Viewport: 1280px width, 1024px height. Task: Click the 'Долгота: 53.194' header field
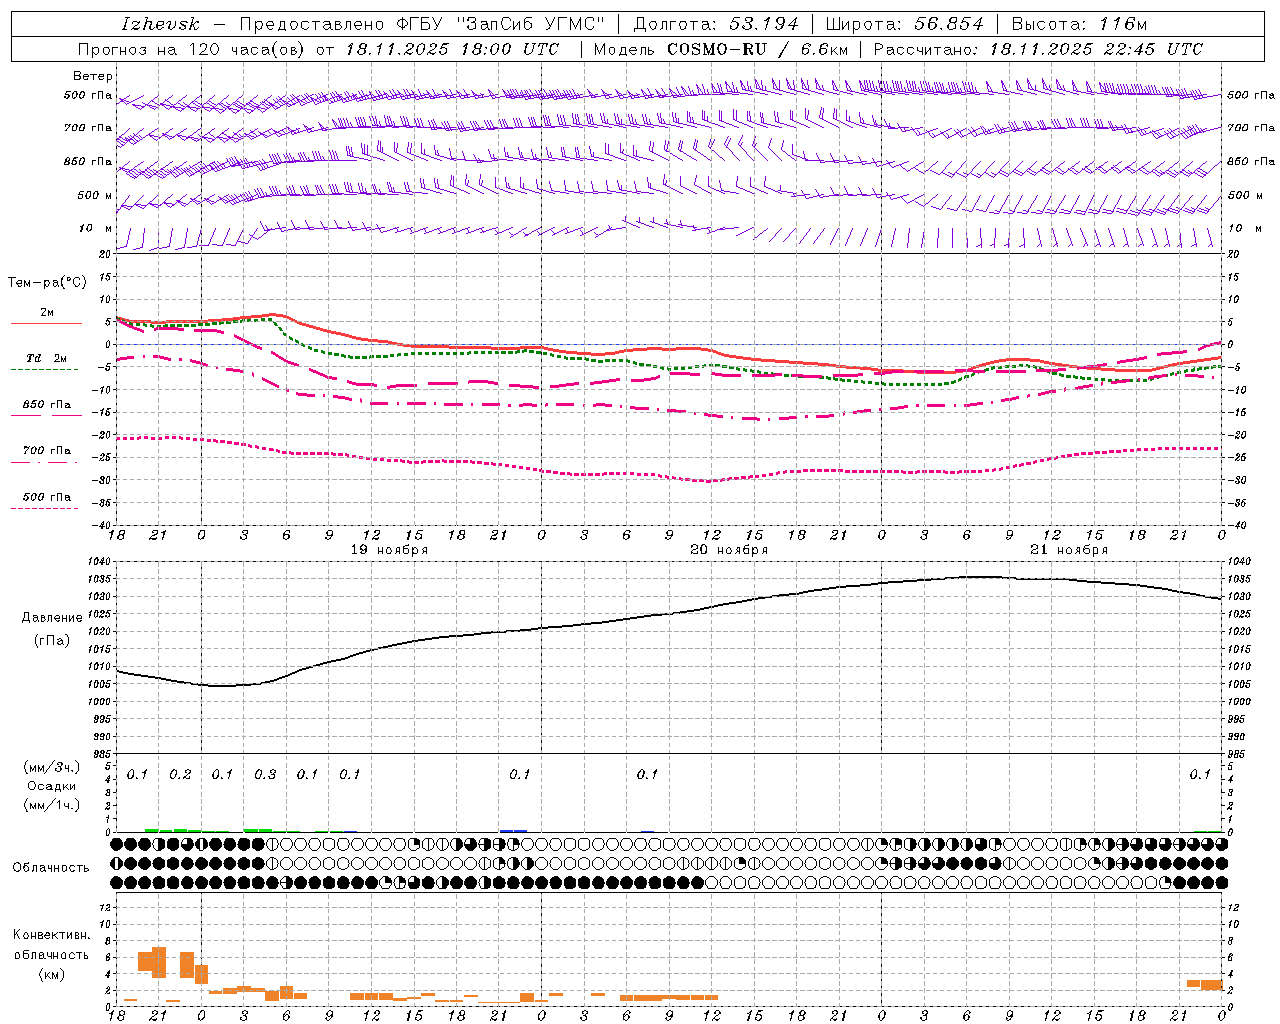715,24
